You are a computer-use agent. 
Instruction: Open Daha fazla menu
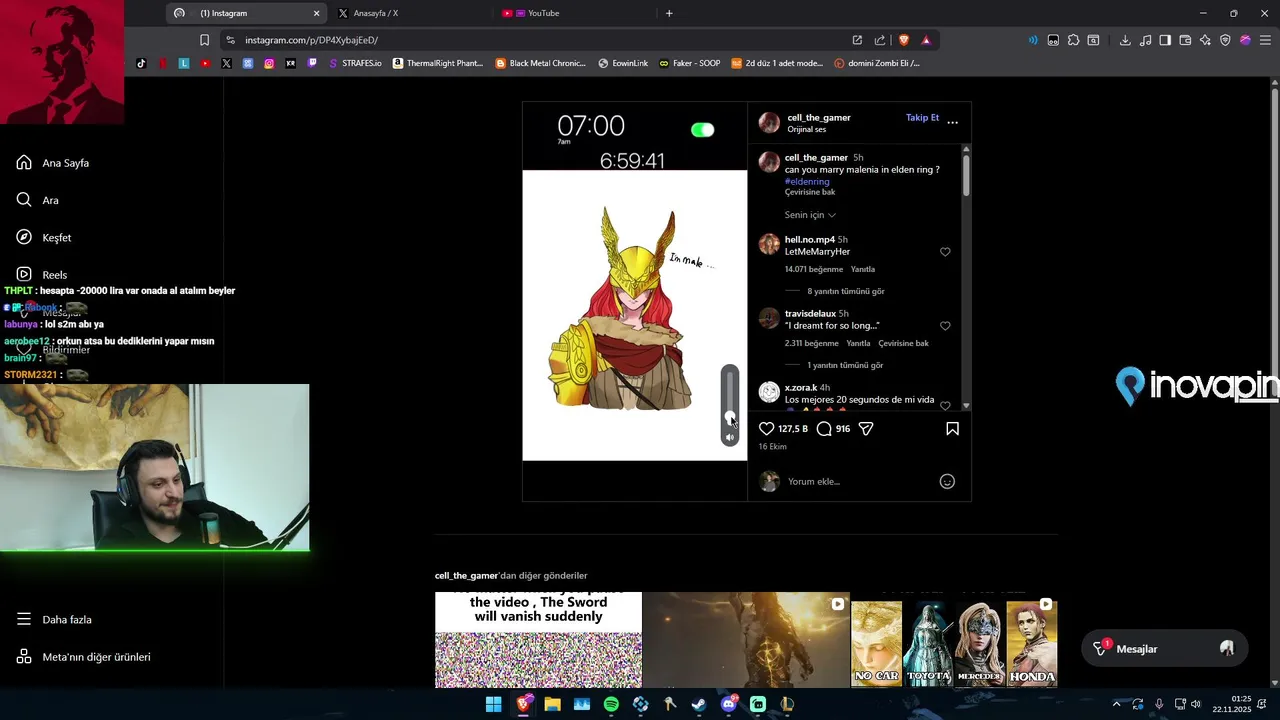(53, 619)
